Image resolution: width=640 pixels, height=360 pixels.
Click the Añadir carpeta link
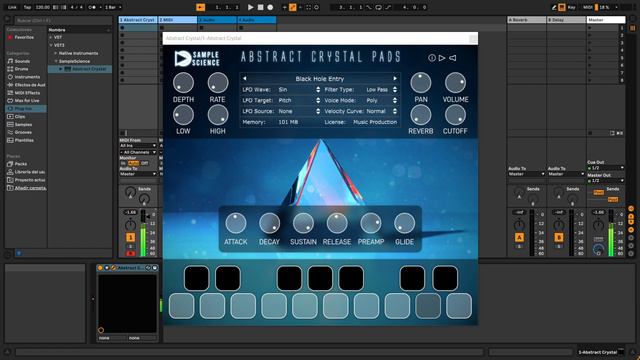pyautogui.click(x=30, y=188)
